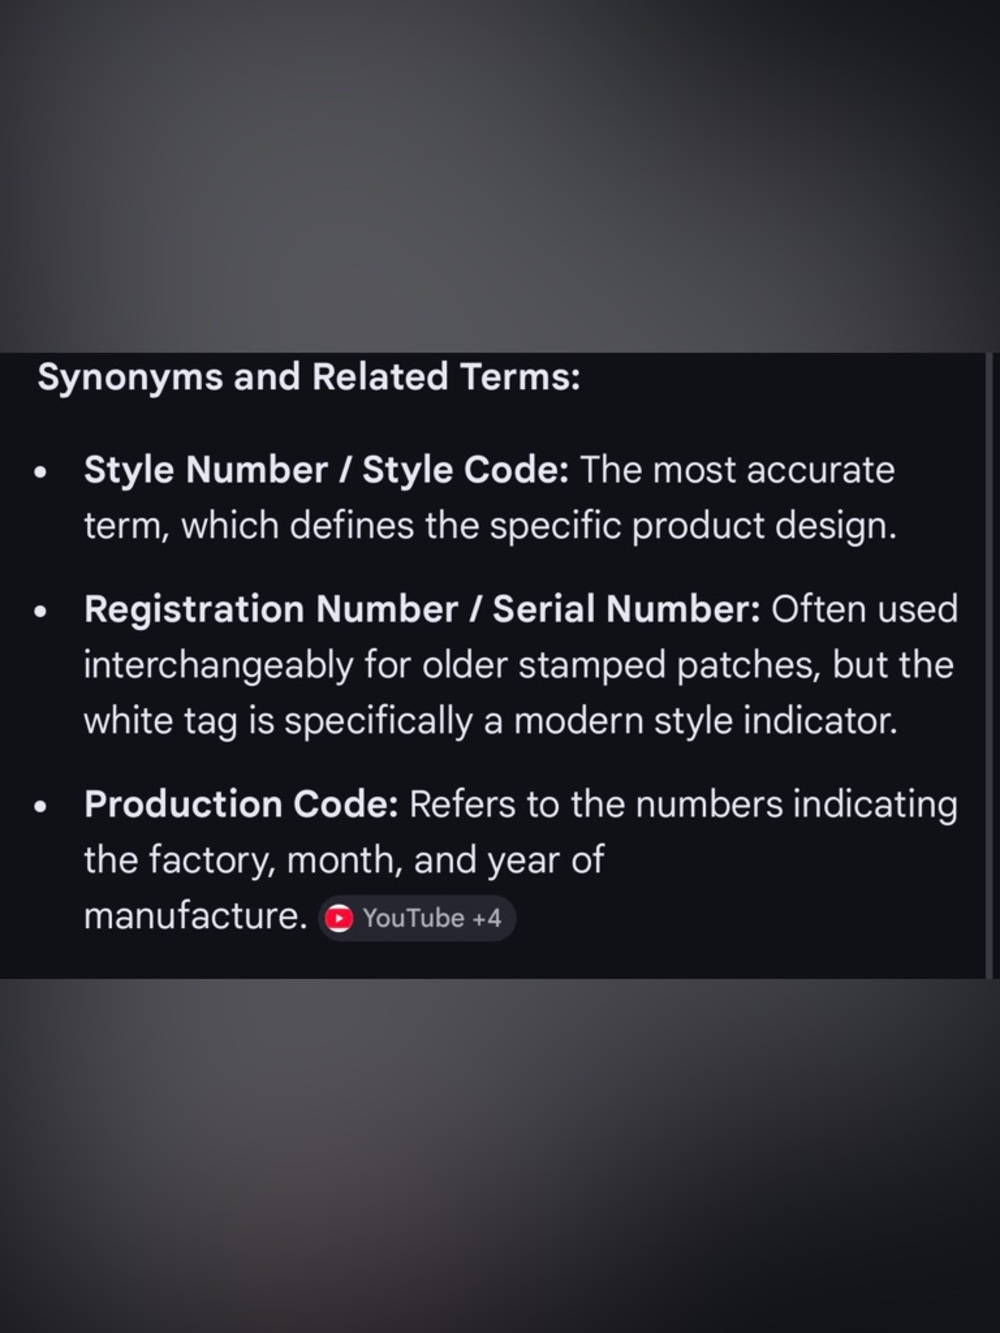Screen dimensions: 1000x1333
Task: Click the 'Synonyms and Related Terms:' heading
Action: point(309,377)
